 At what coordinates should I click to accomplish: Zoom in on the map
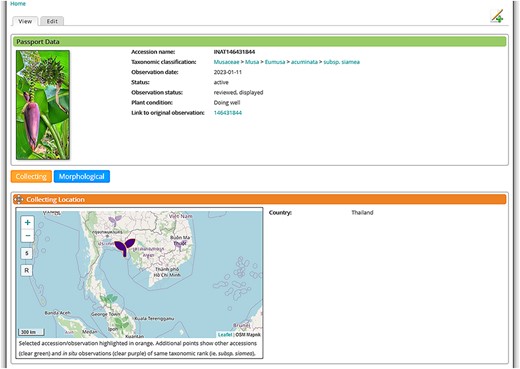28,222
